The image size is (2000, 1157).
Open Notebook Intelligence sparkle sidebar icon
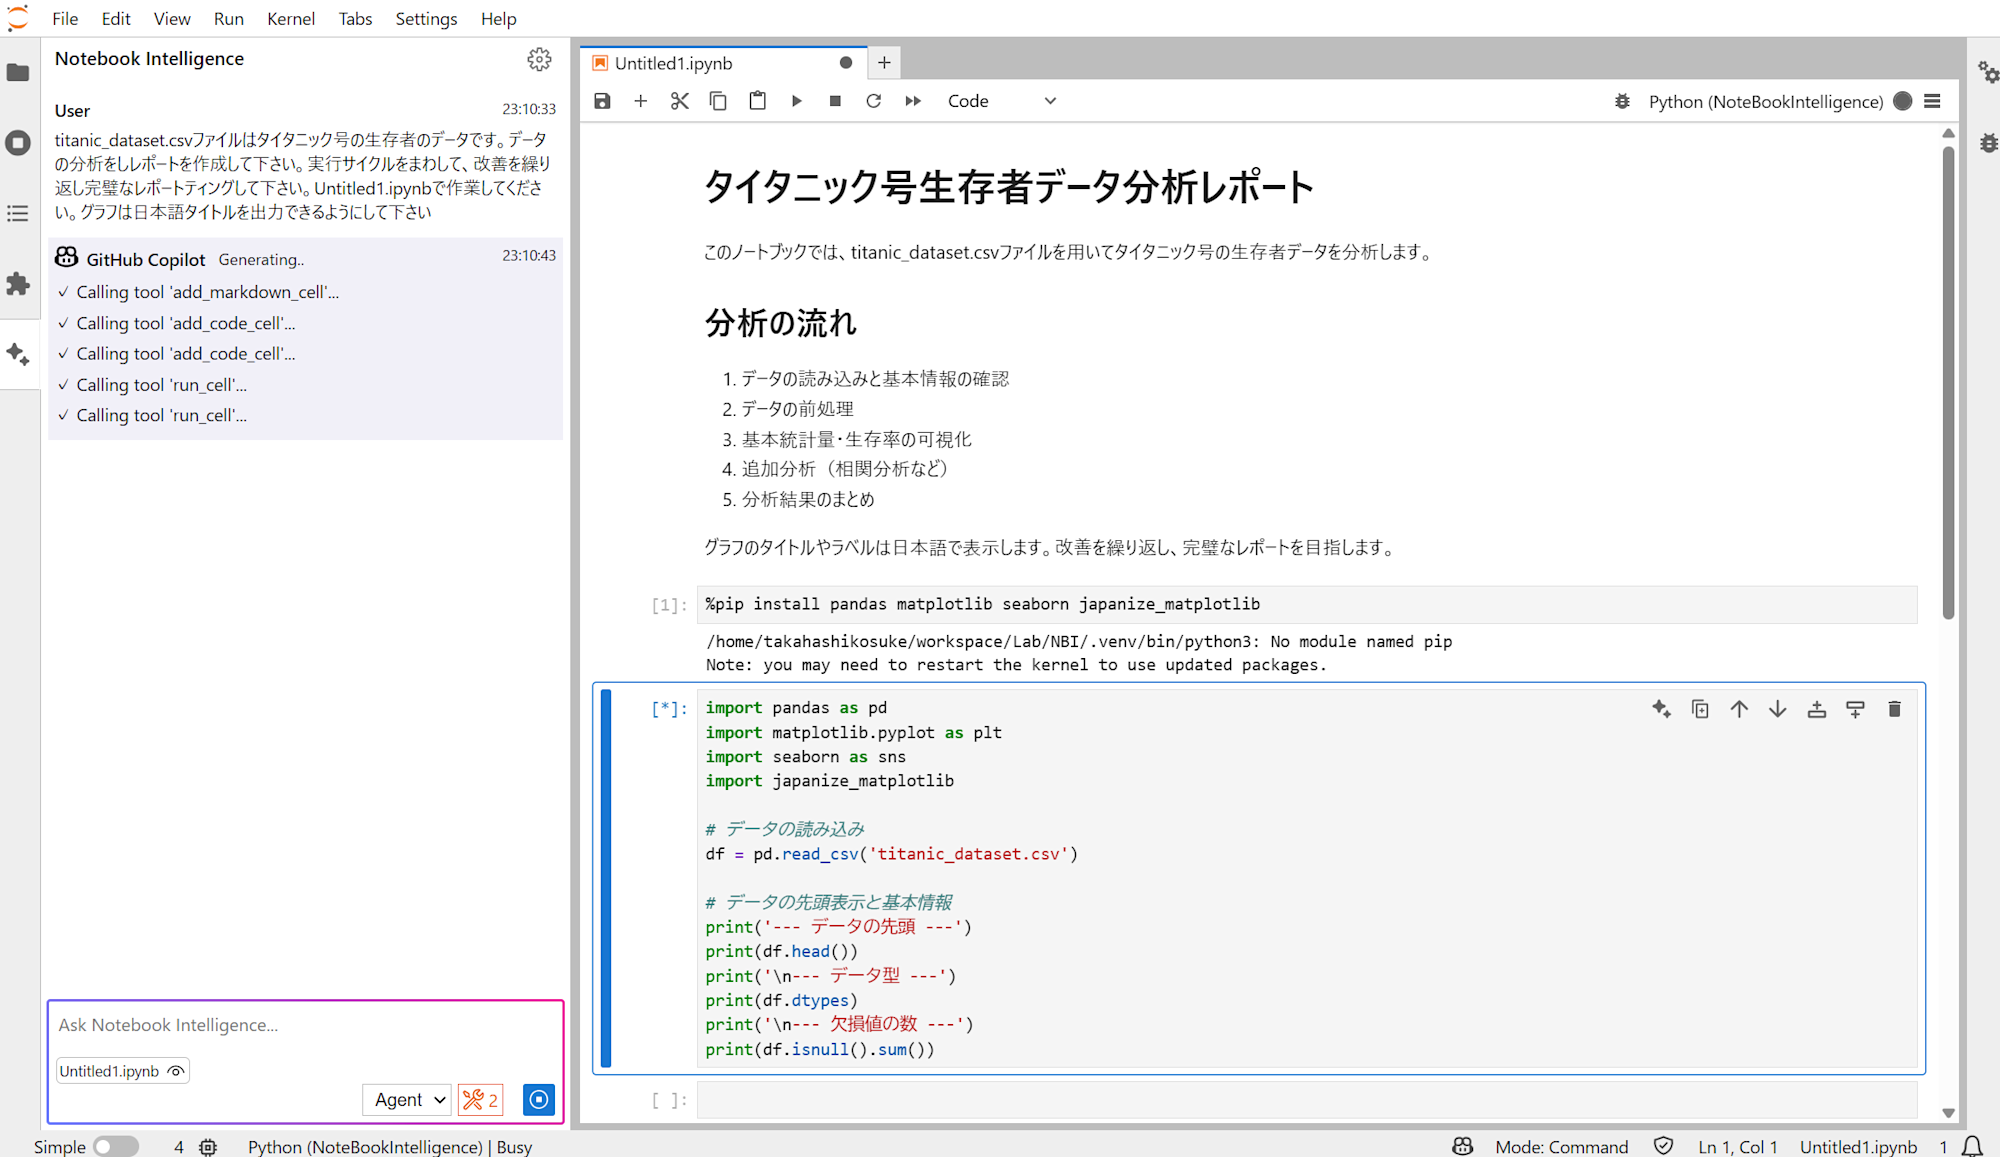click(x=18, y=354)
